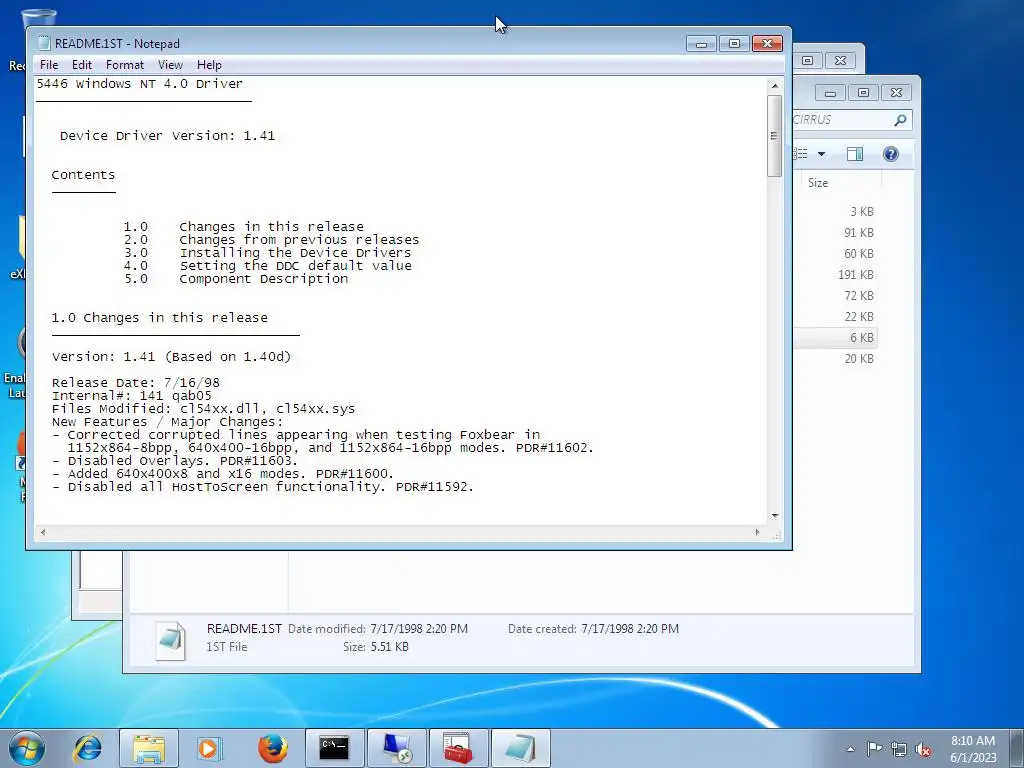Launch Firefox from the taskbar
The image size is (1024, 768).
[x=272, y=748]
